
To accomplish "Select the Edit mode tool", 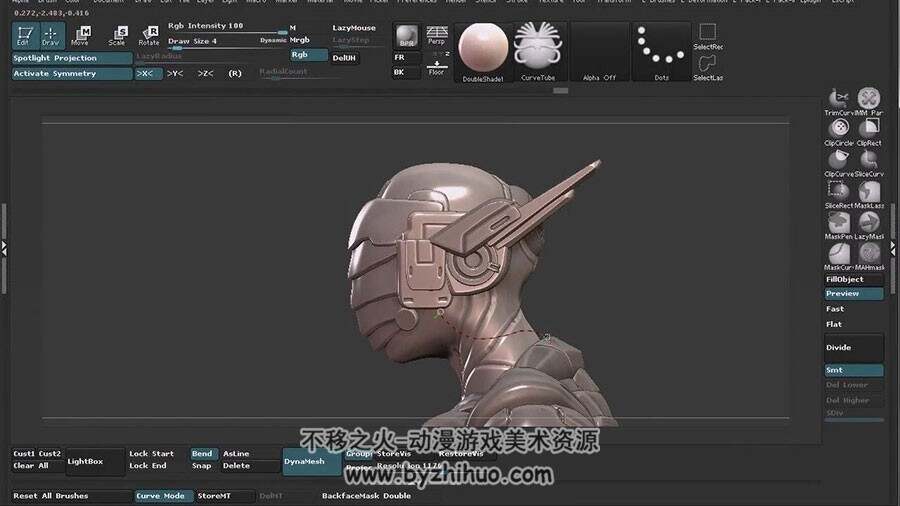I will tap(25, 36).
